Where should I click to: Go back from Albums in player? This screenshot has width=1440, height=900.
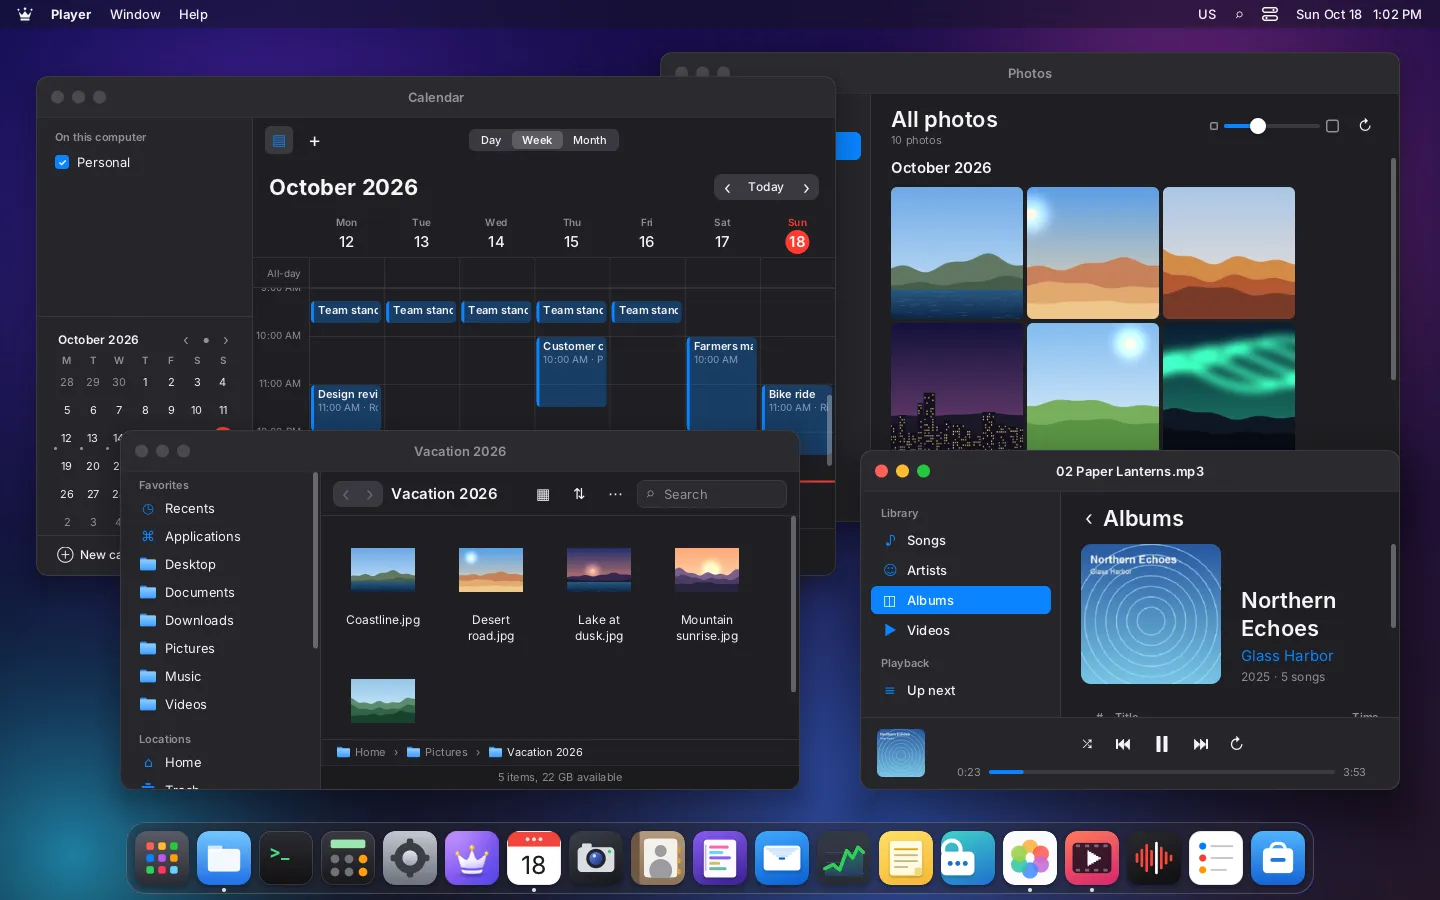click(1089, 519)
